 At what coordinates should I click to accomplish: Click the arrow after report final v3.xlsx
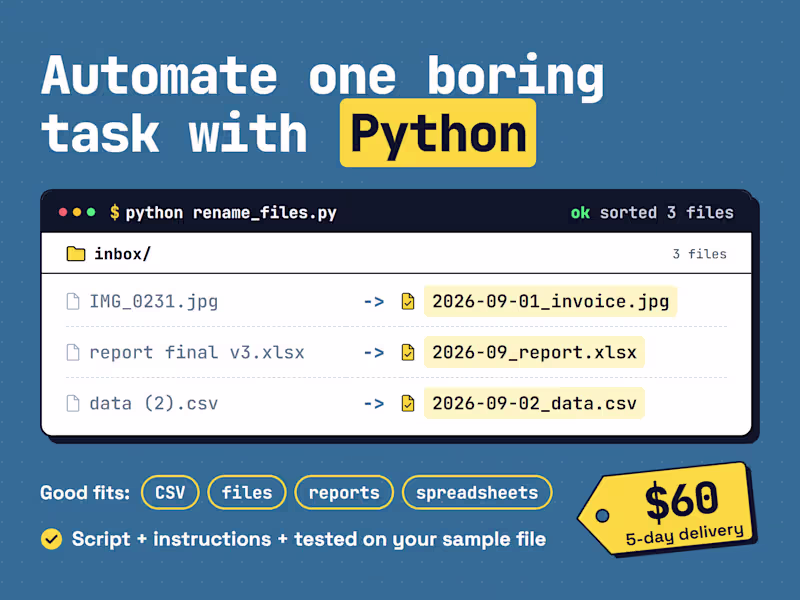tap(374, 353)
